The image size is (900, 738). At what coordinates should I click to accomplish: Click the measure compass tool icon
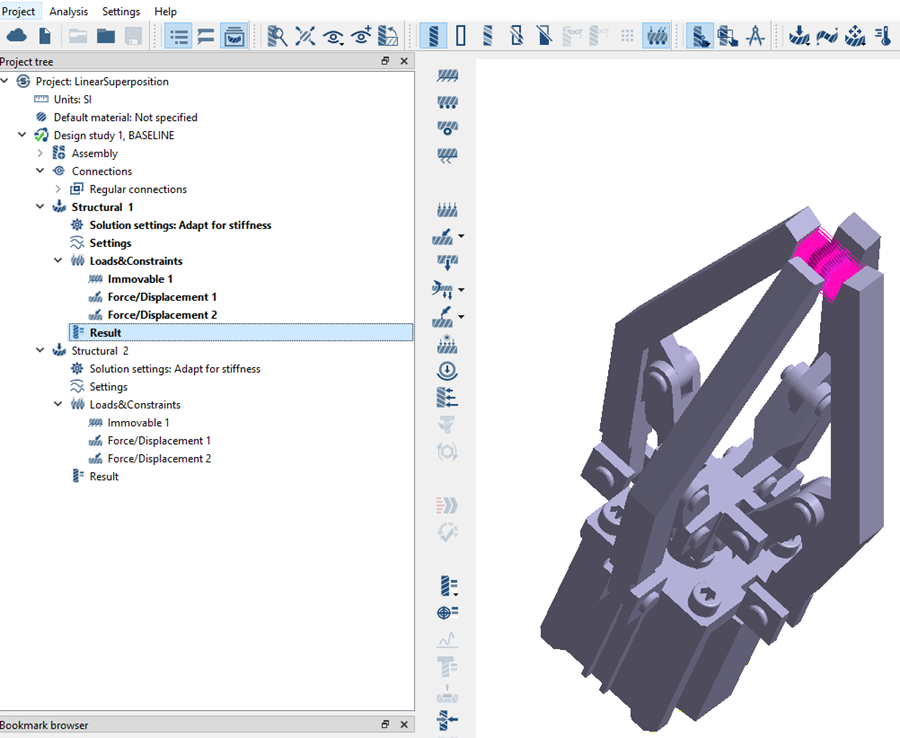point(756,37)
